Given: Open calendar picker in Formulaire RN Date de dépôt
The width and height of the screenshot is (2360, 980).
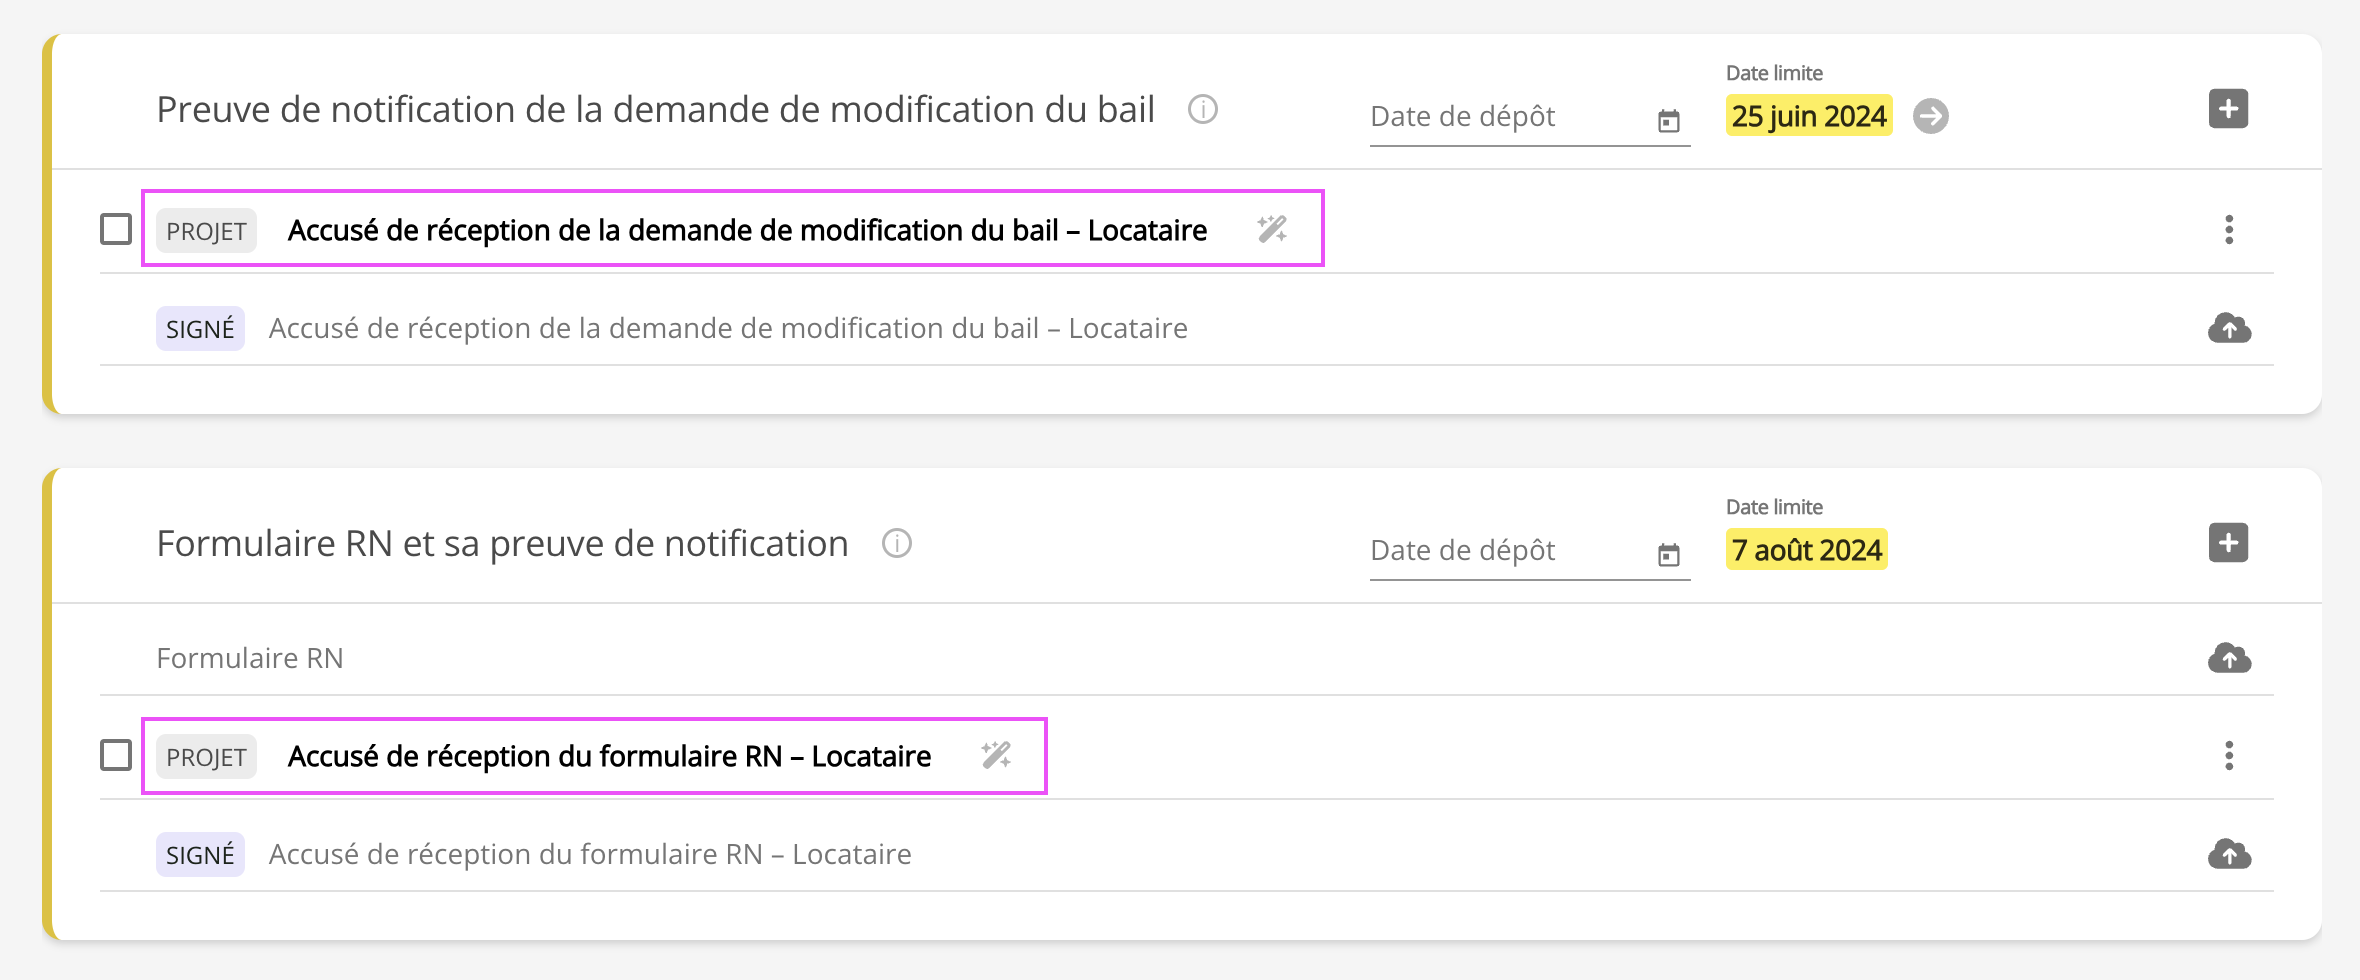Looking at the screenshot, I should 1668,555.
